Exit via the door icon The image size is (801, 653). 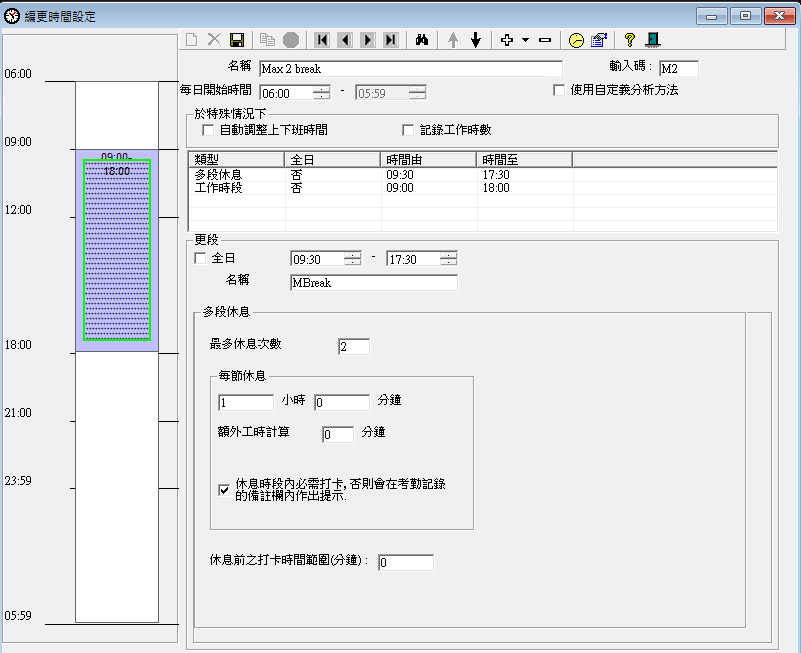[x=653, y=40]
